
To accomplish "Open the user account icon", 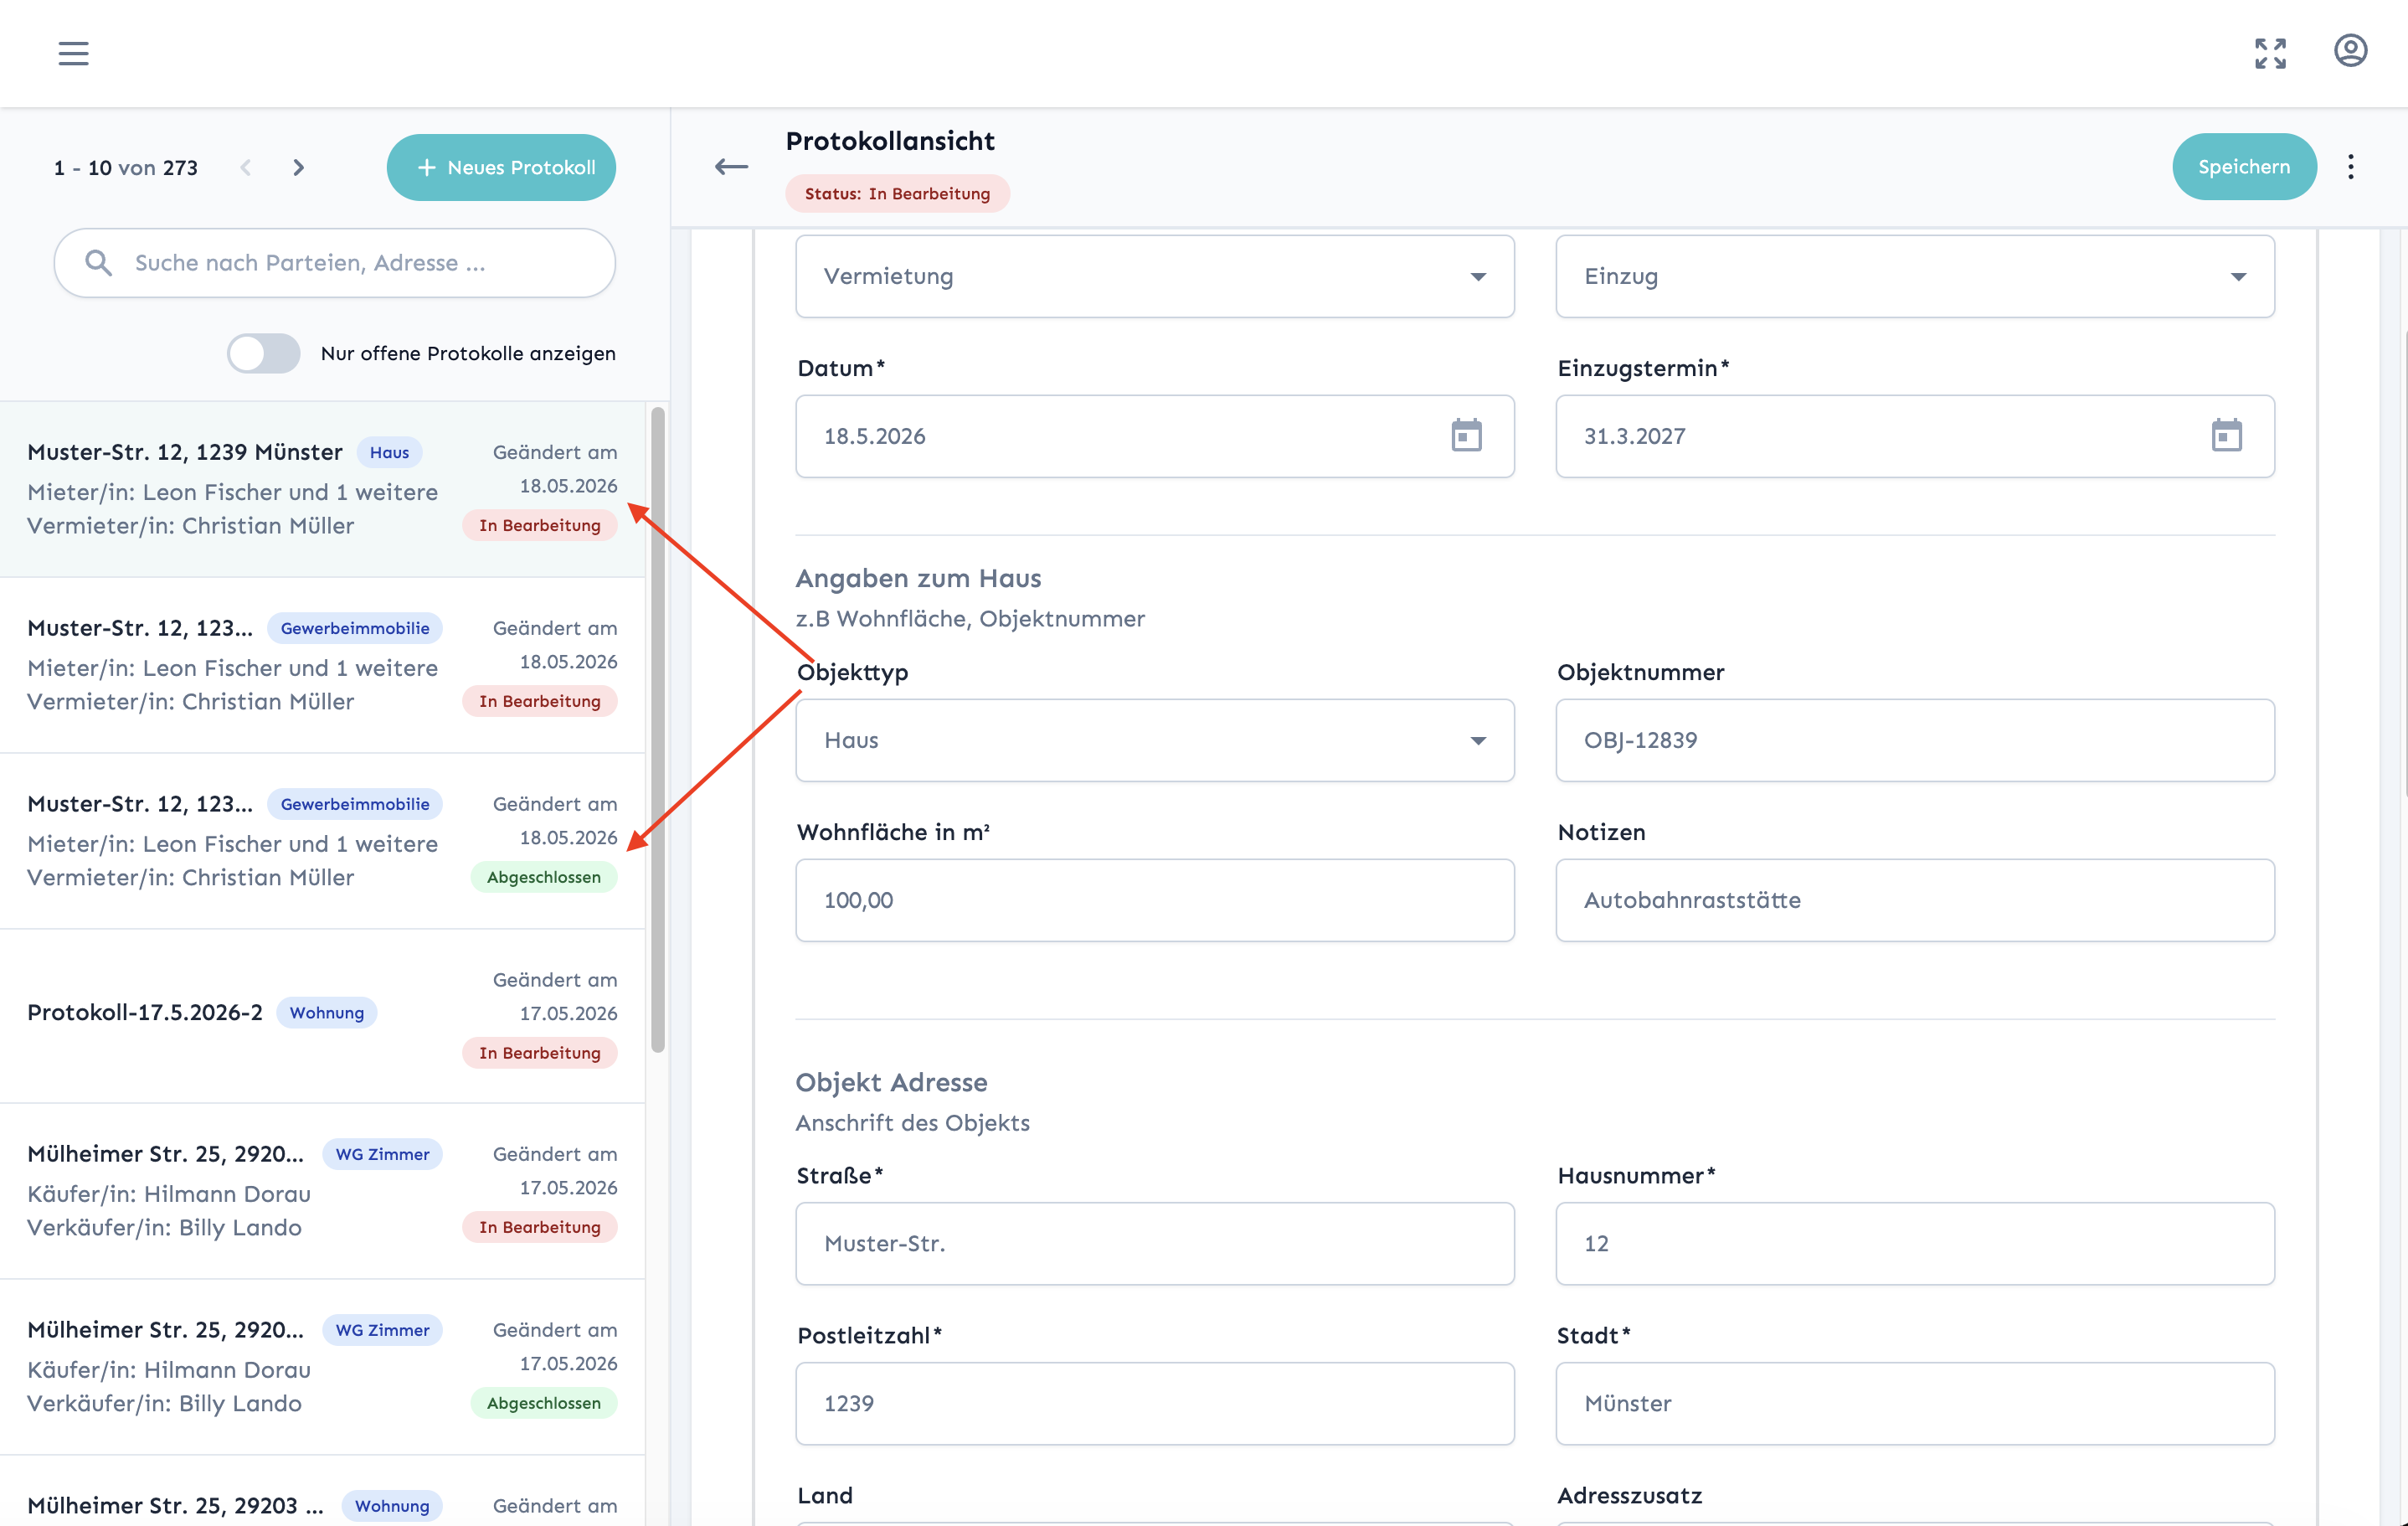I will [x=2350, y=51].
